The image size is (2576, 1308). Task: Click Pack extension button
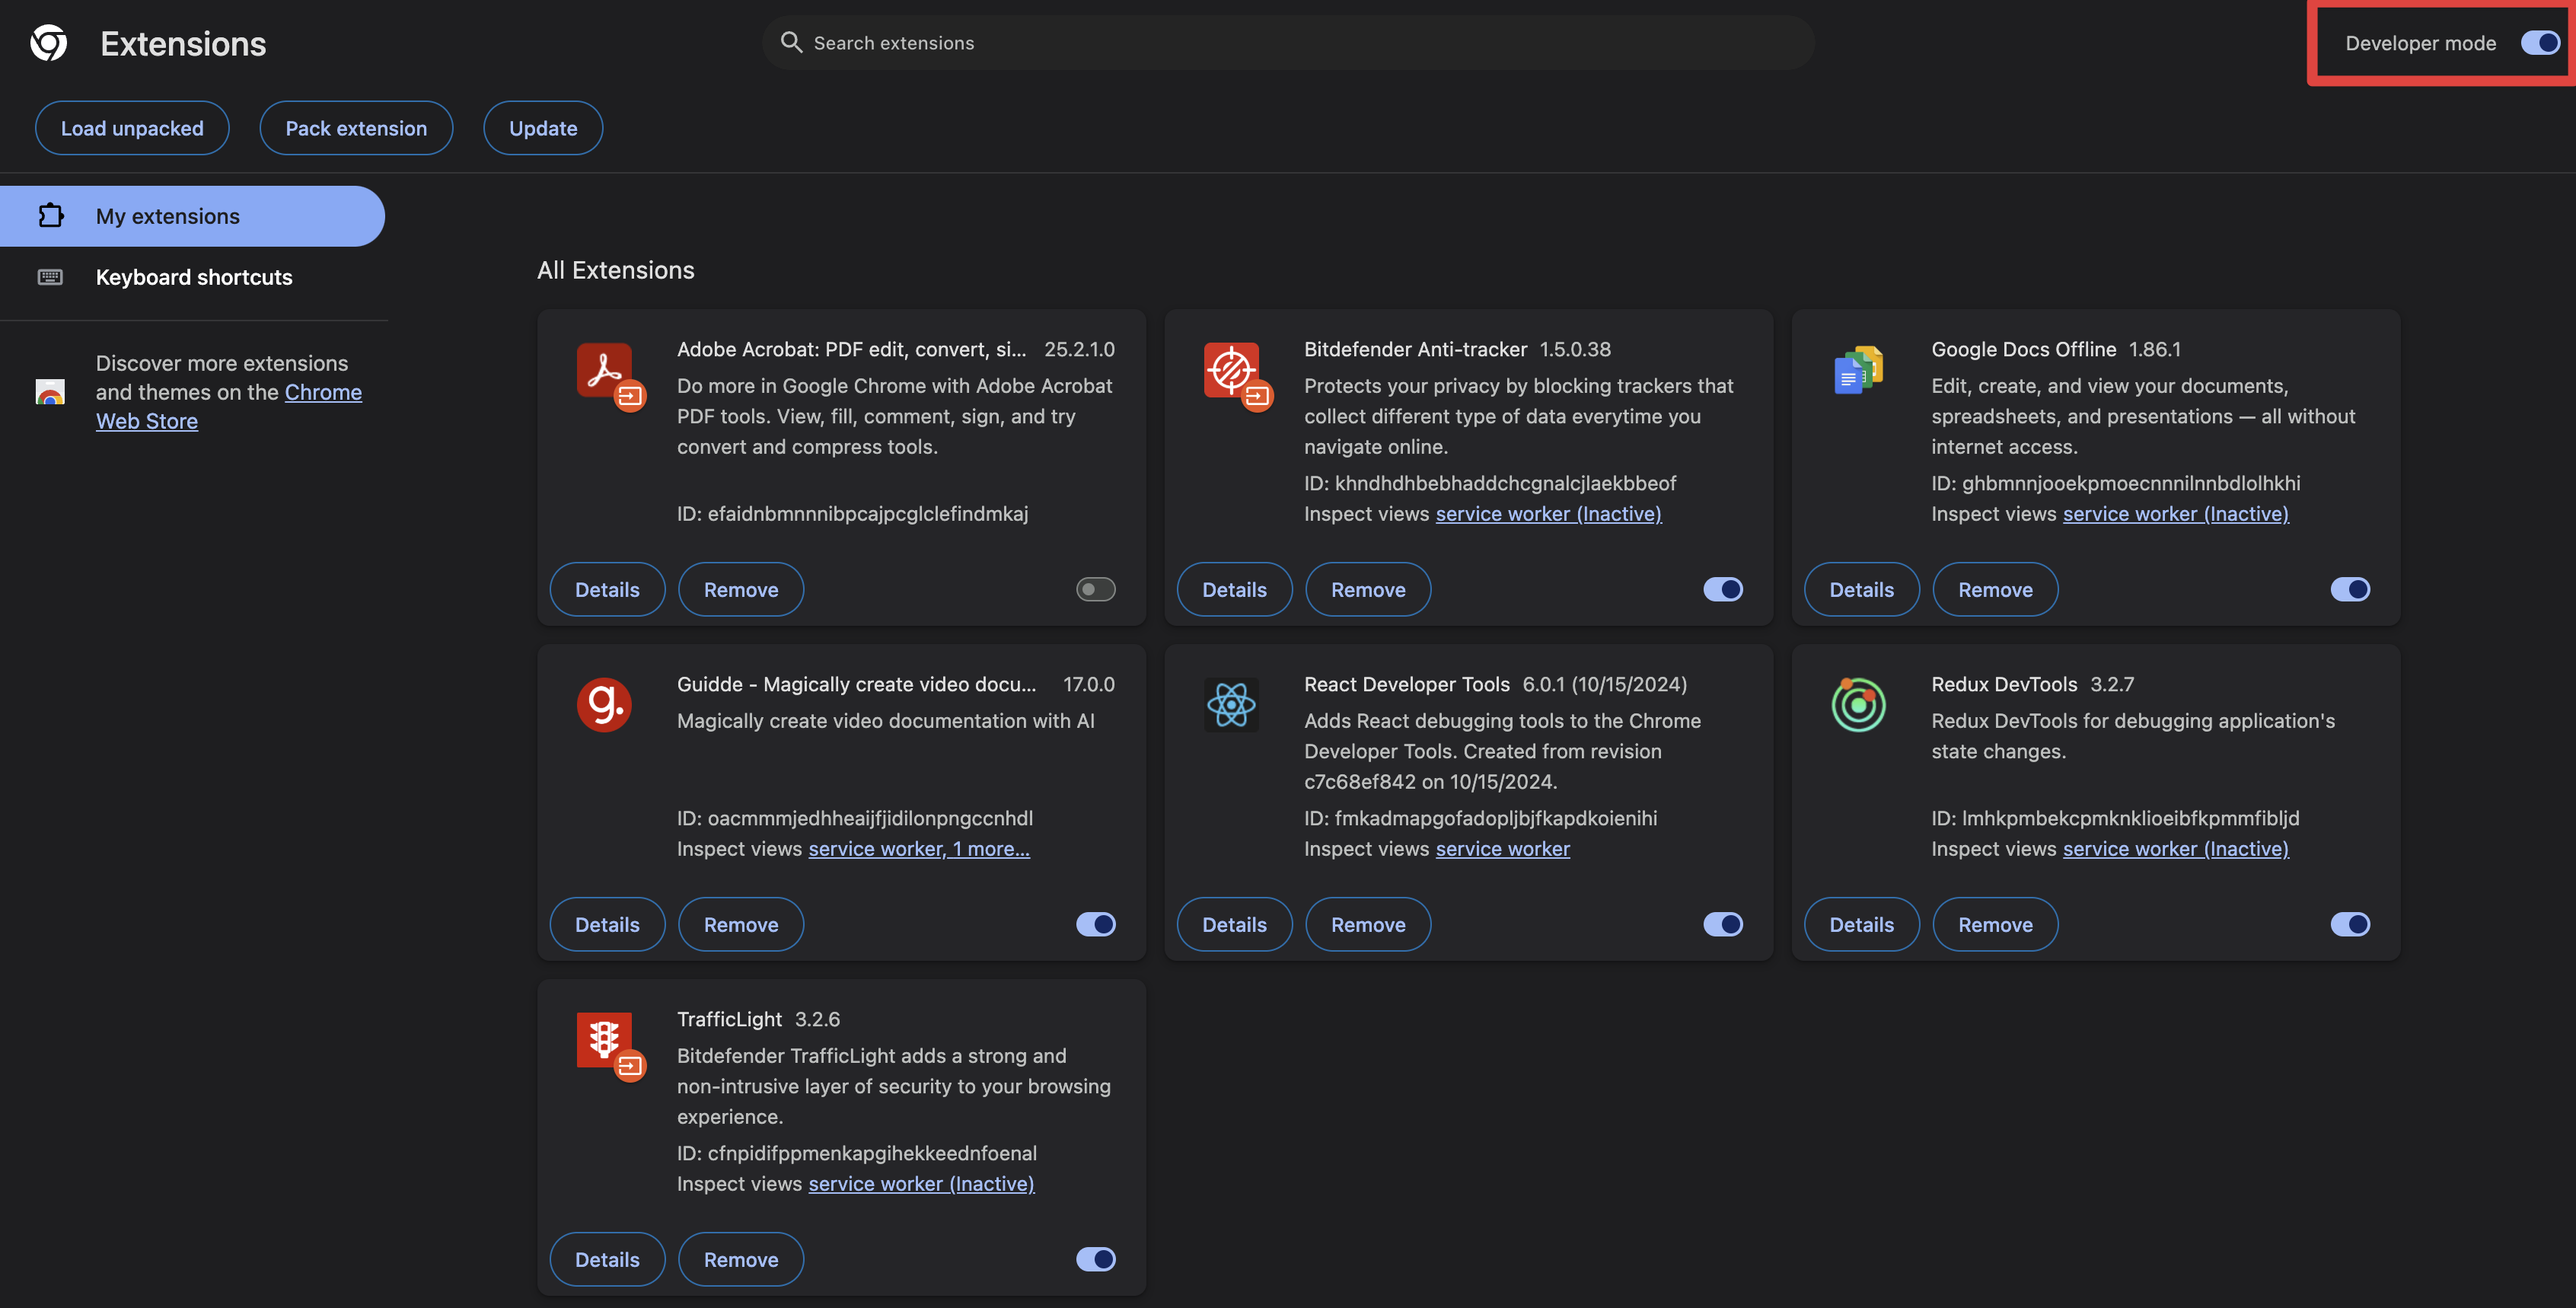[x=356, y=128]
